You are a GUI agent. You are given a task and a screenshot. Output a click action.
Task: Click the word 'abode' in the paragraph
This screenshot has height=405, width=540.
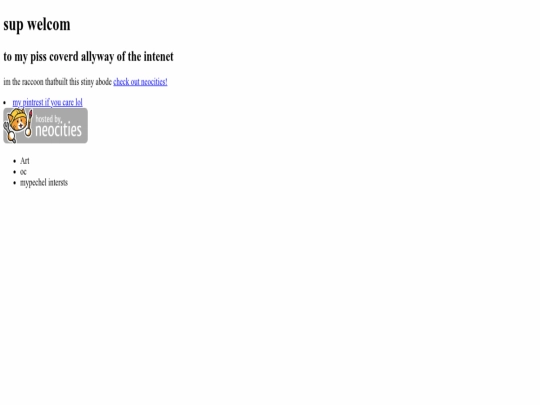coord(104,82)
